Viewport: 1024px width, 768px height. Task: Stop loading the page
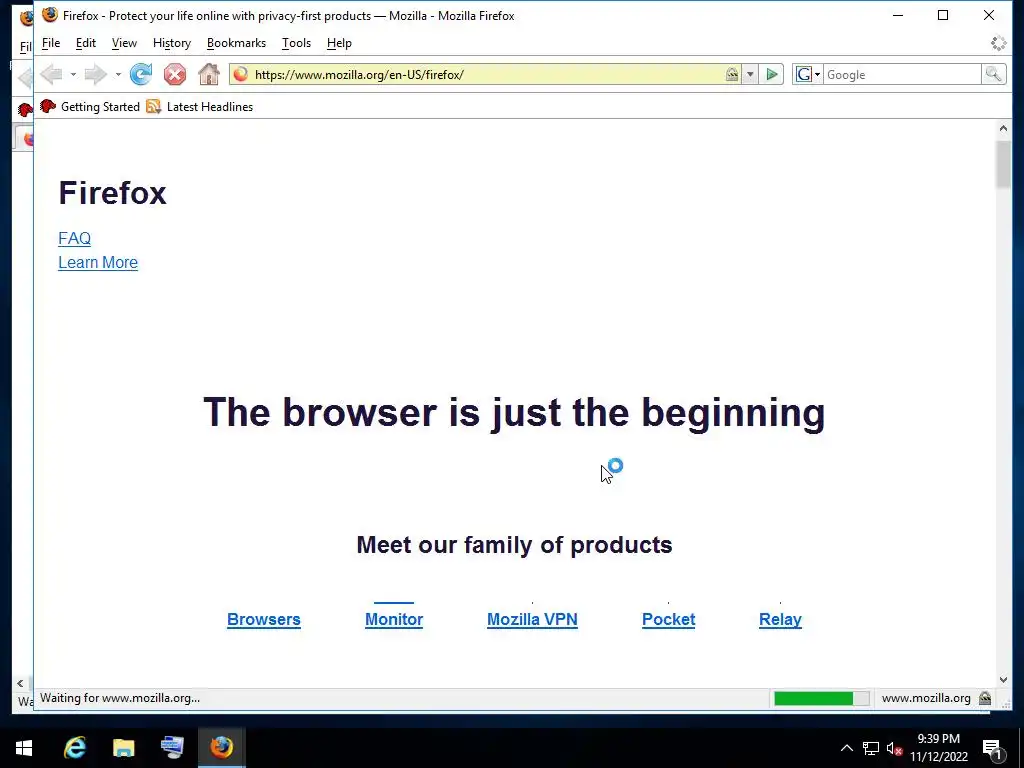tap(174, 74)
